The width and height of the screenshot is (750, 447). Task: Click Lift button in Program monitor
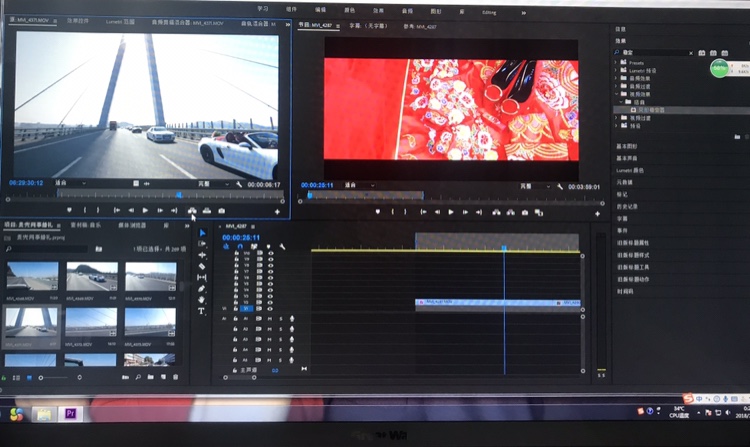496,212
